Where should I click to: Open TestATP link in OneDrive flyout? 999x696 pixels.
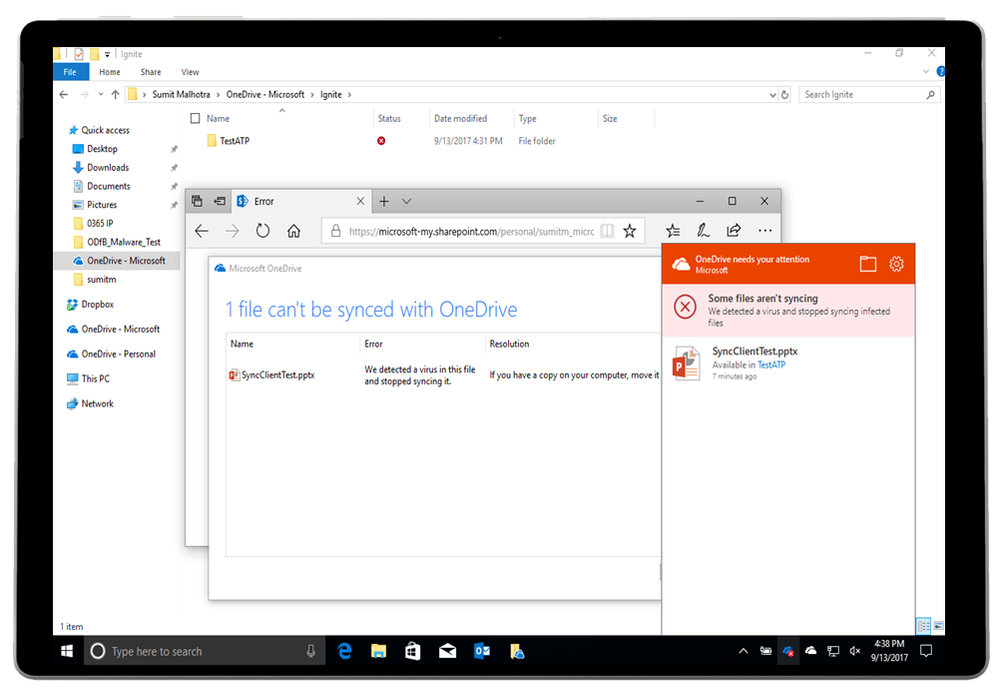[x=772, y=365]
